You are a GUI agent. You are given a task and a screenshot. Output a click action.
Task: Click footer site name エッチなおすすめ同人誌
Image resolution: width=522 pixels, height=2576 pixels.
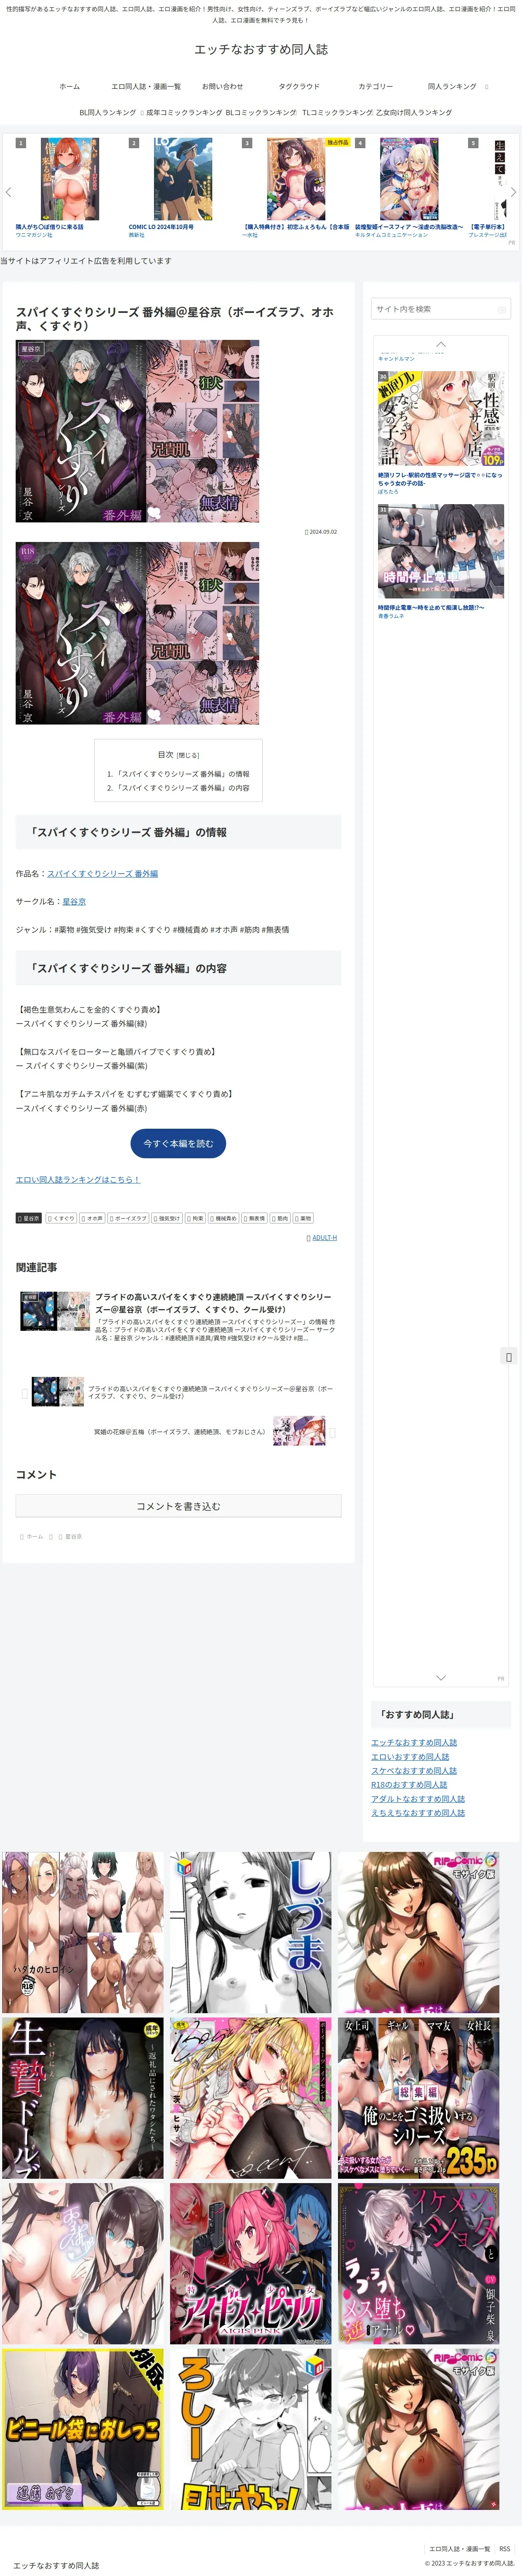(x=56, y=2565)
